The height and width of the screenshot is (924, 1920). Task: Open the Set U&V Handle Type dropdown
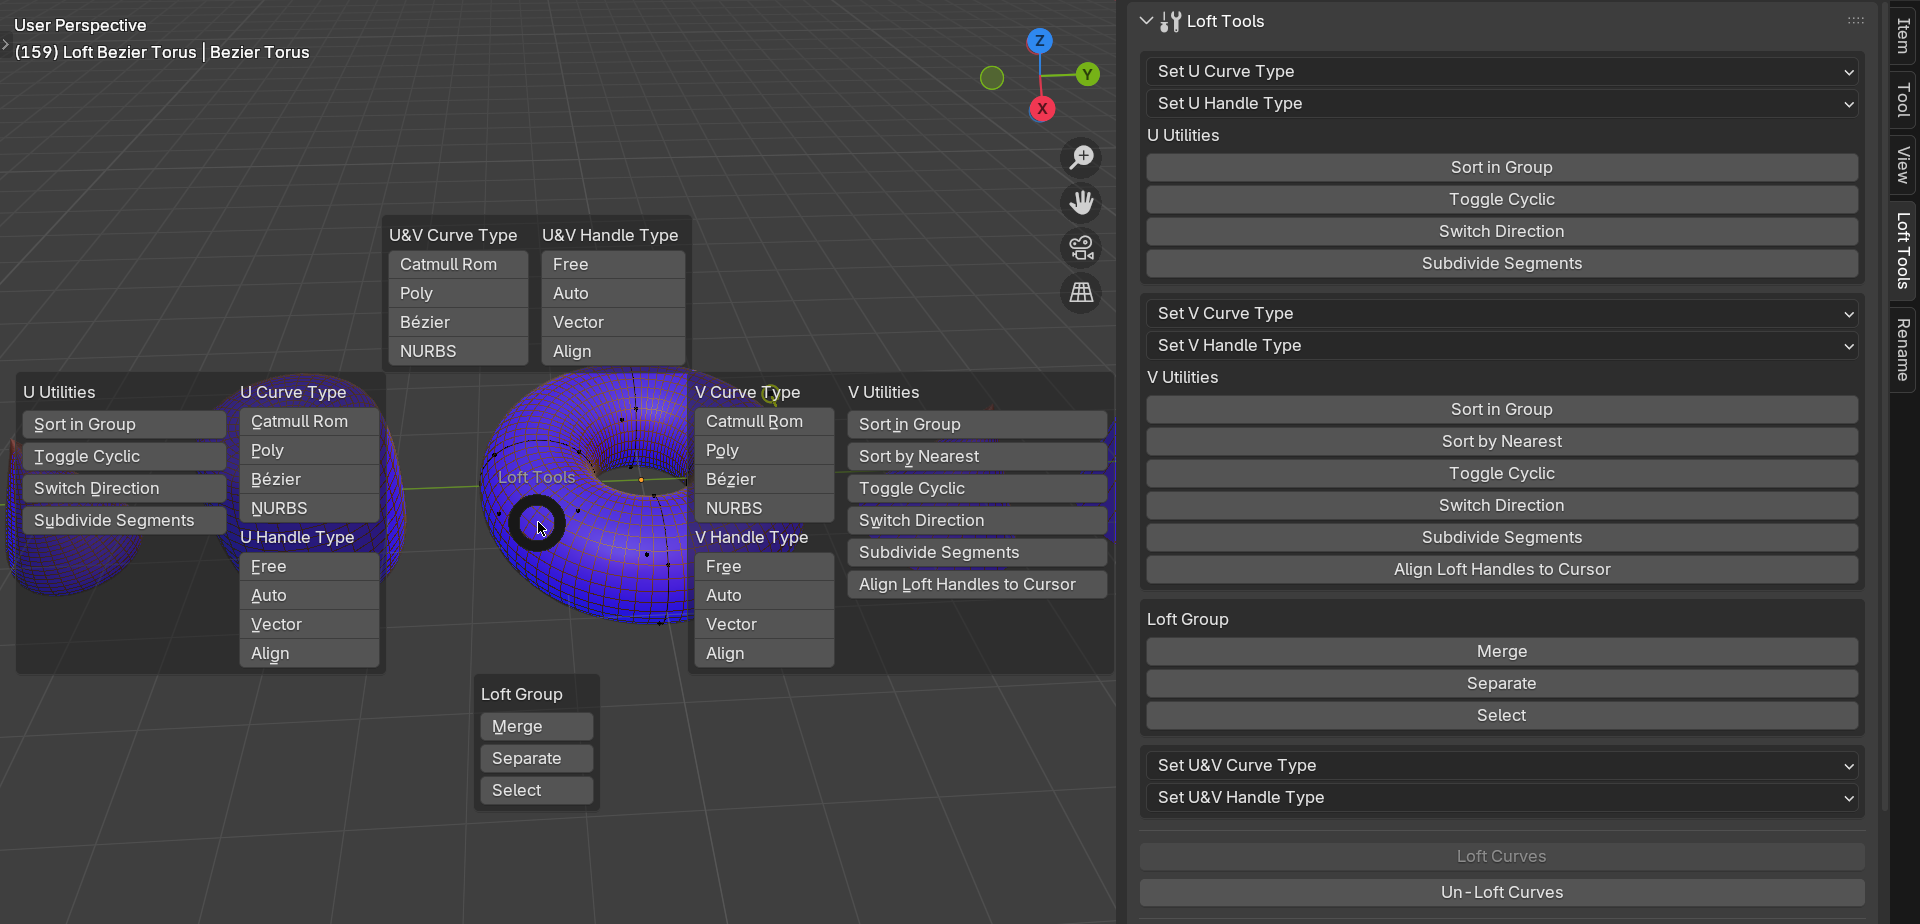(x=1502, y=797)
